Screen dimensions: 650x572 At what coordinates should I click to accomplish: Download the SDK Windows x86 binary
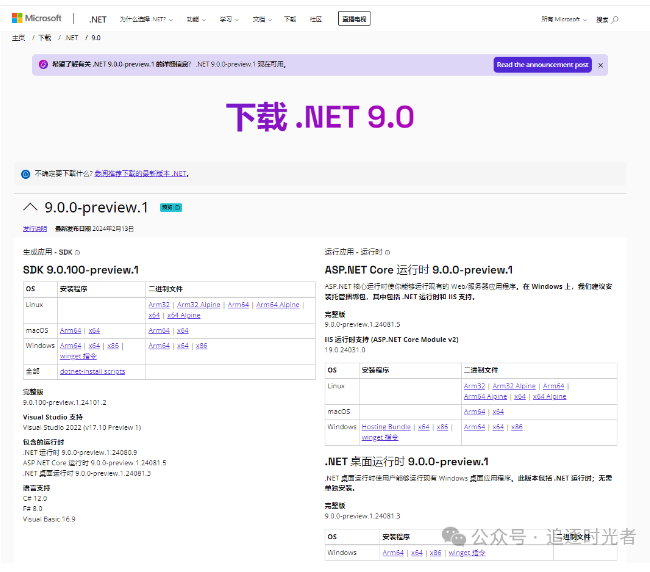pyautogui.click(x=201, y=346)
